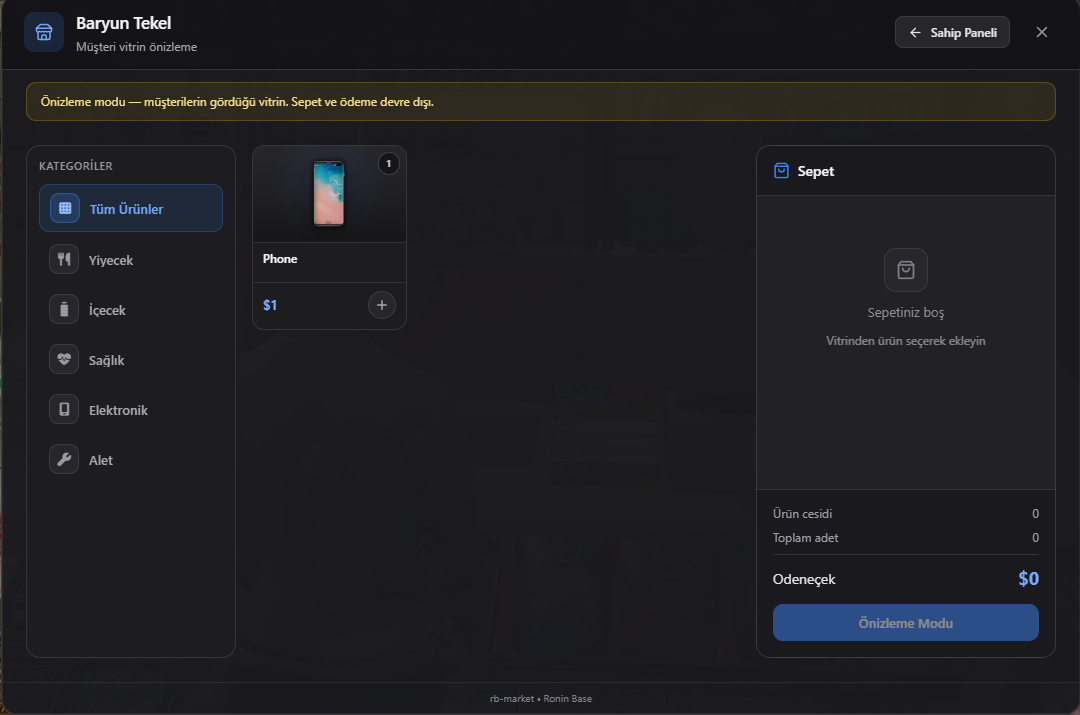Click the wrench icon for Alet

(64, 459)
